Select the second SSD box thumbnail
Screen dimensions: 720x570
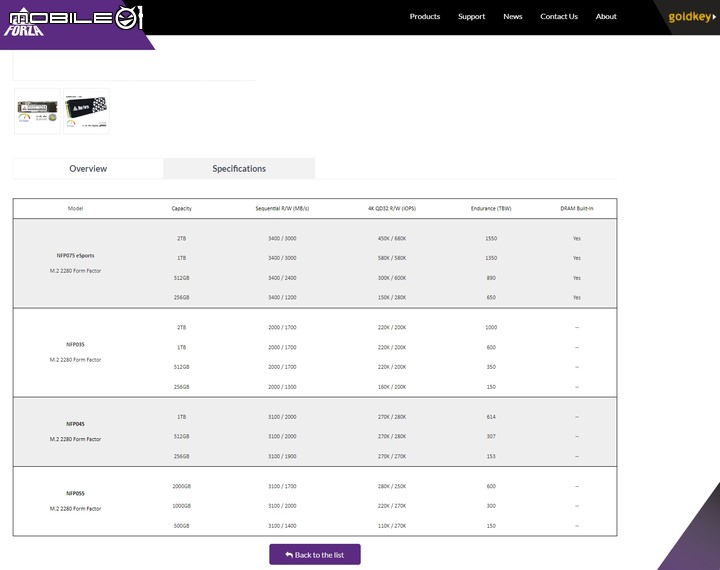(86, 111)
